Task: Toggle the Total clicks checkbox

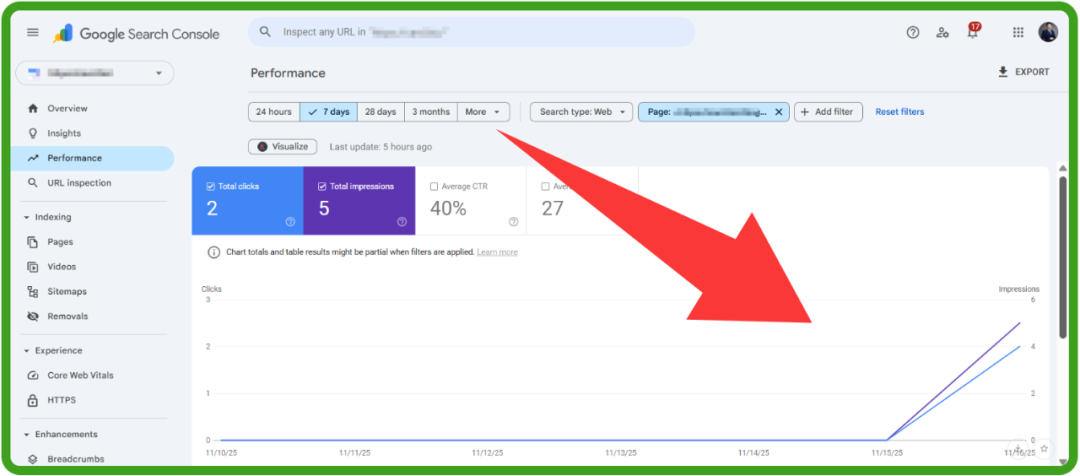Action: (x=211, y=186)
